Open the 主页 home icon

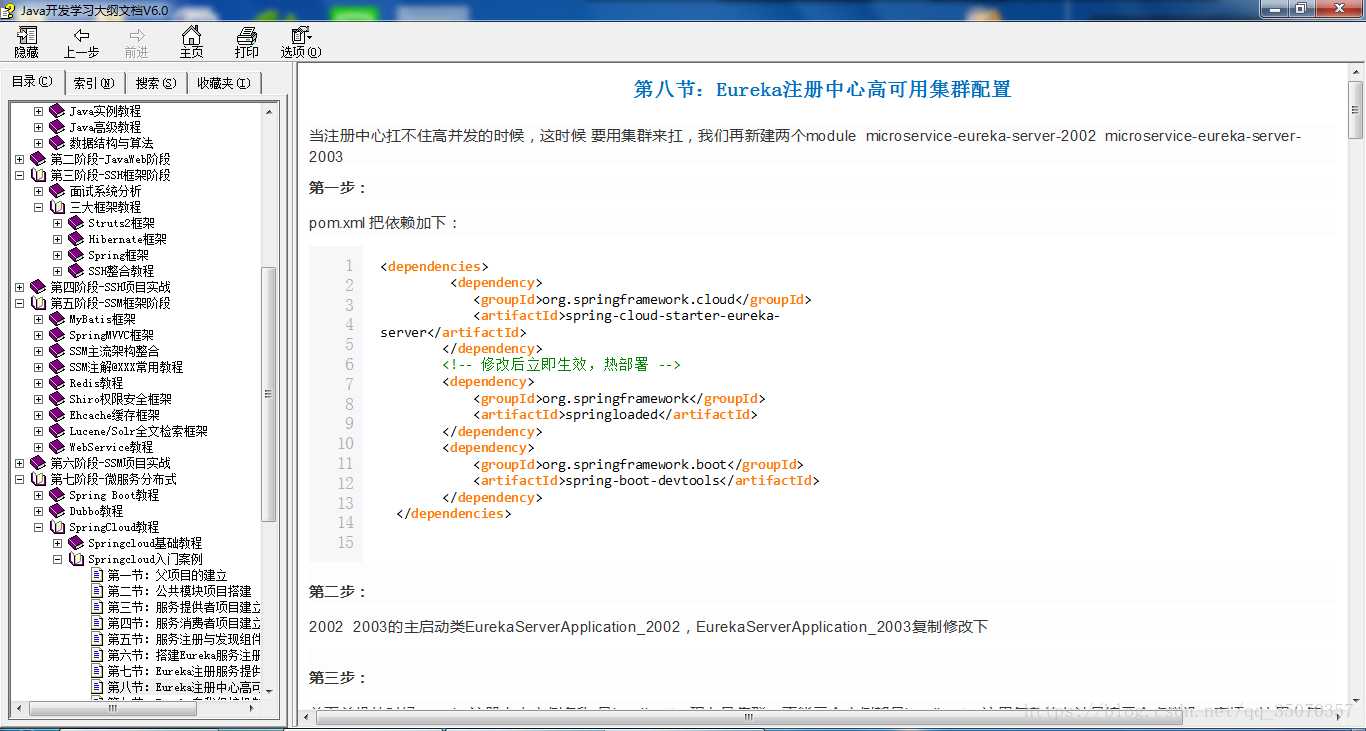(191, 35)
